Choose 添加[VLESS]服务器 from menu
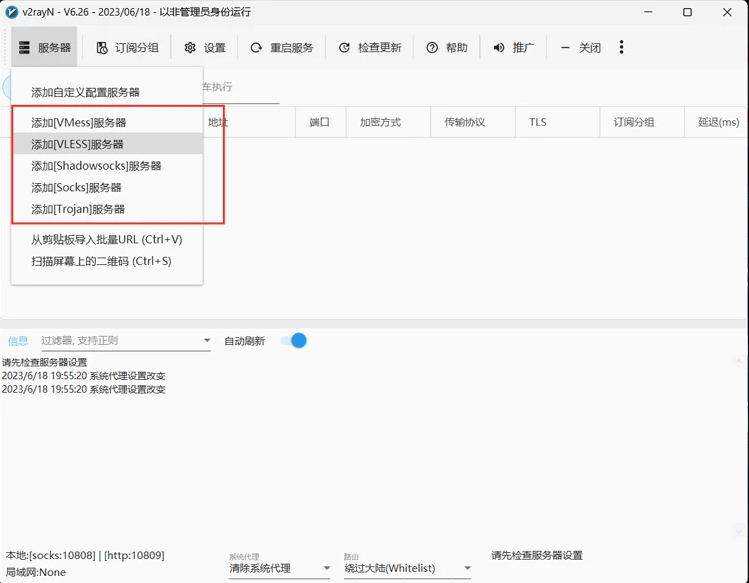The image size is (749, 583). coord(107,144)
